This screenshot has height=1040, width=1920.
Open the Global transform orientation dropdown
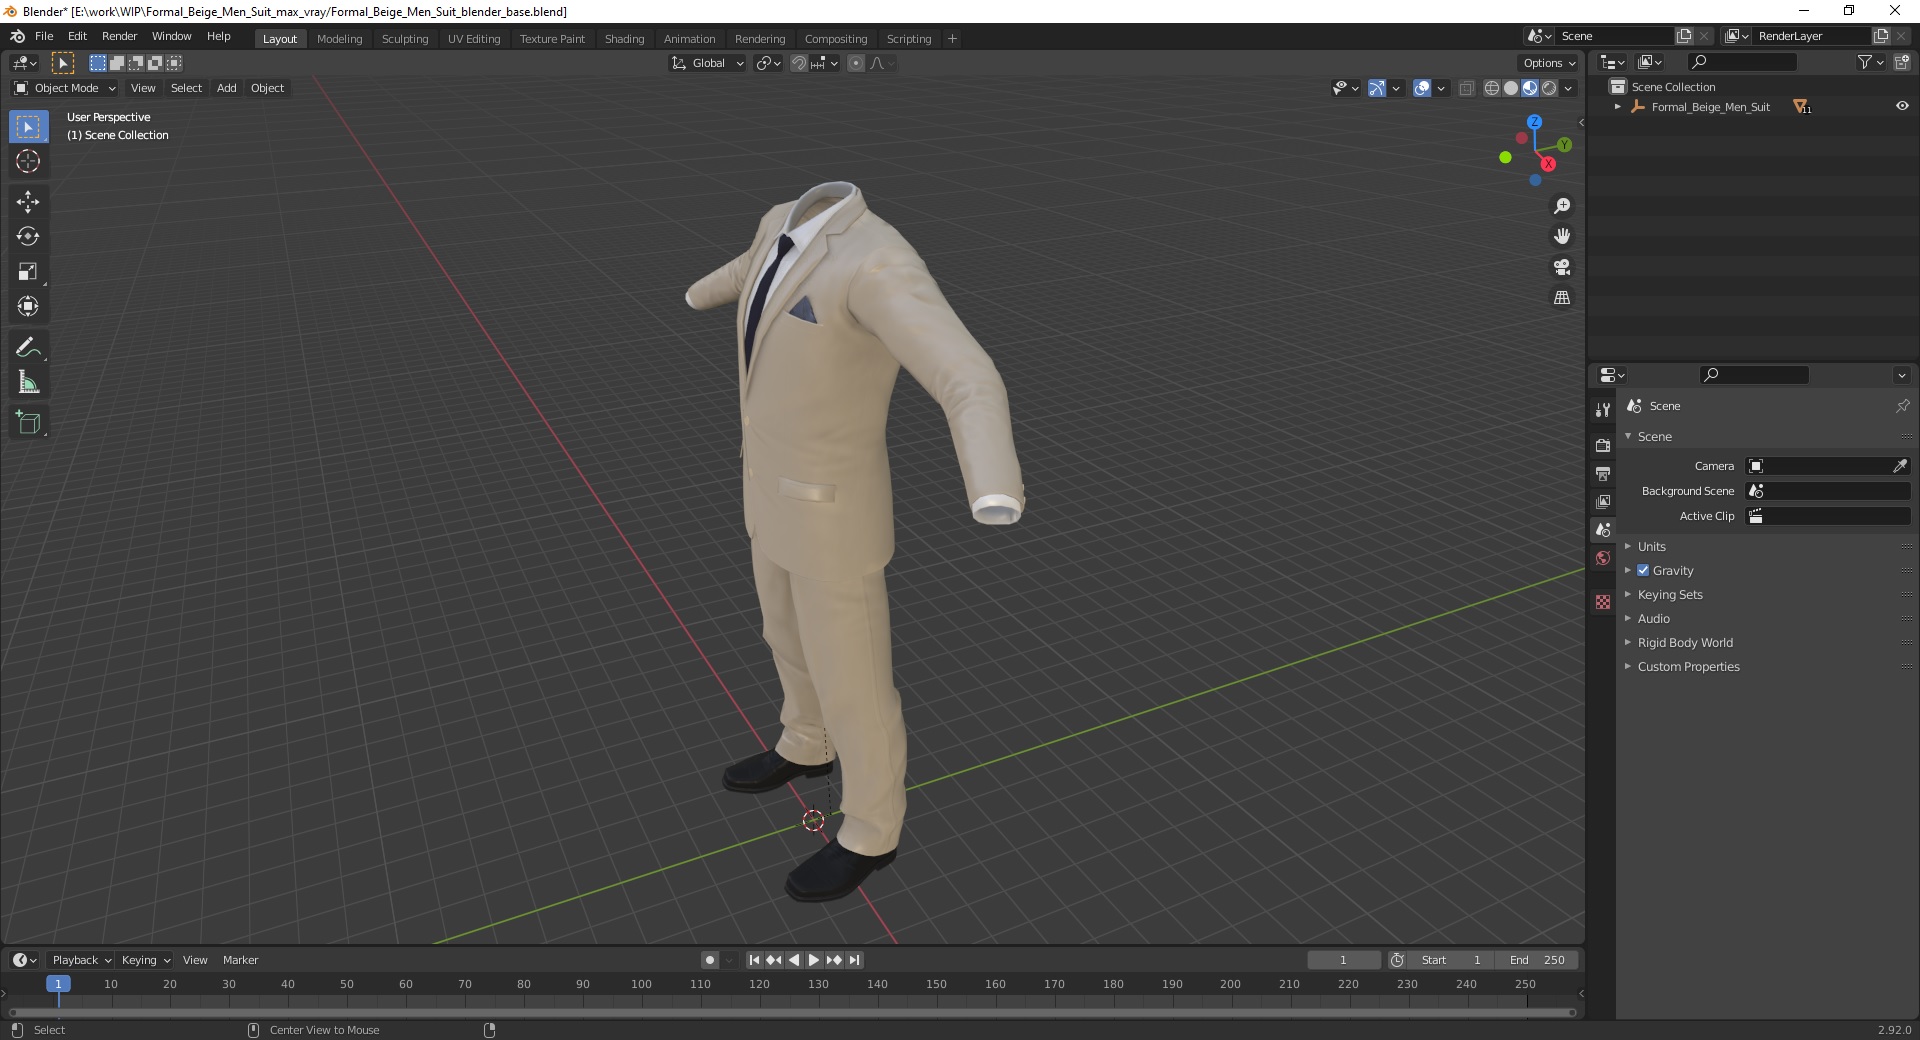(x=707, y=63)
